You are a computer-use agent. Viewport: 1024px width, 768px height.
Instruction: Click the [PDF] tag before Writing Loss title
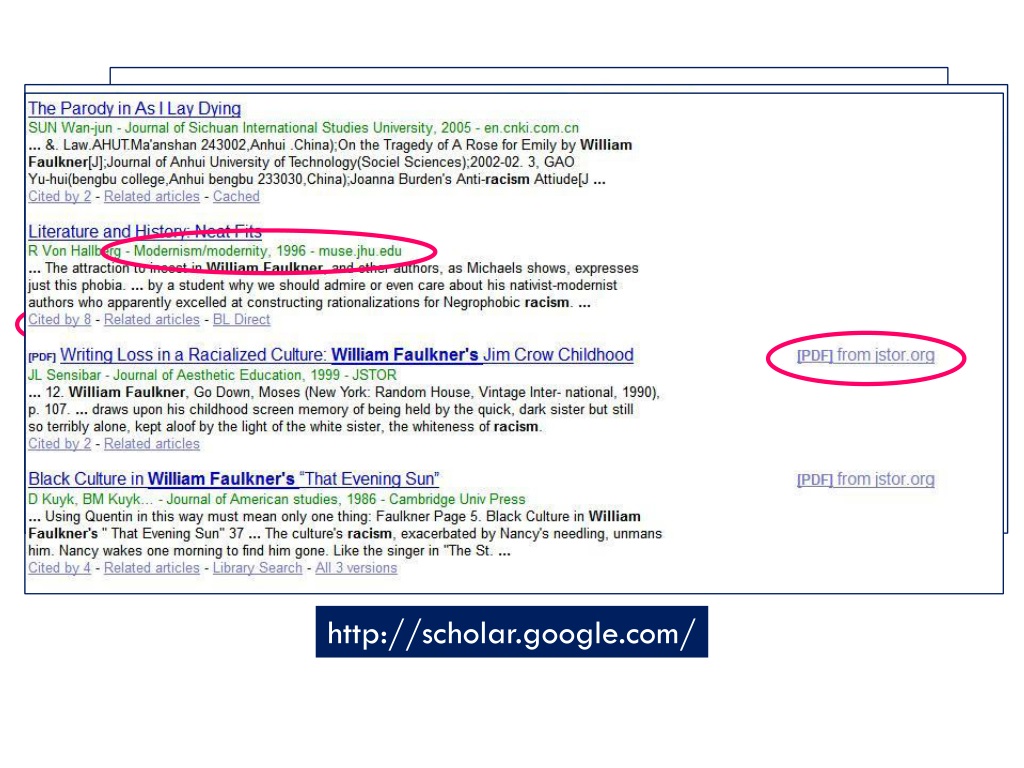(42, 357)
